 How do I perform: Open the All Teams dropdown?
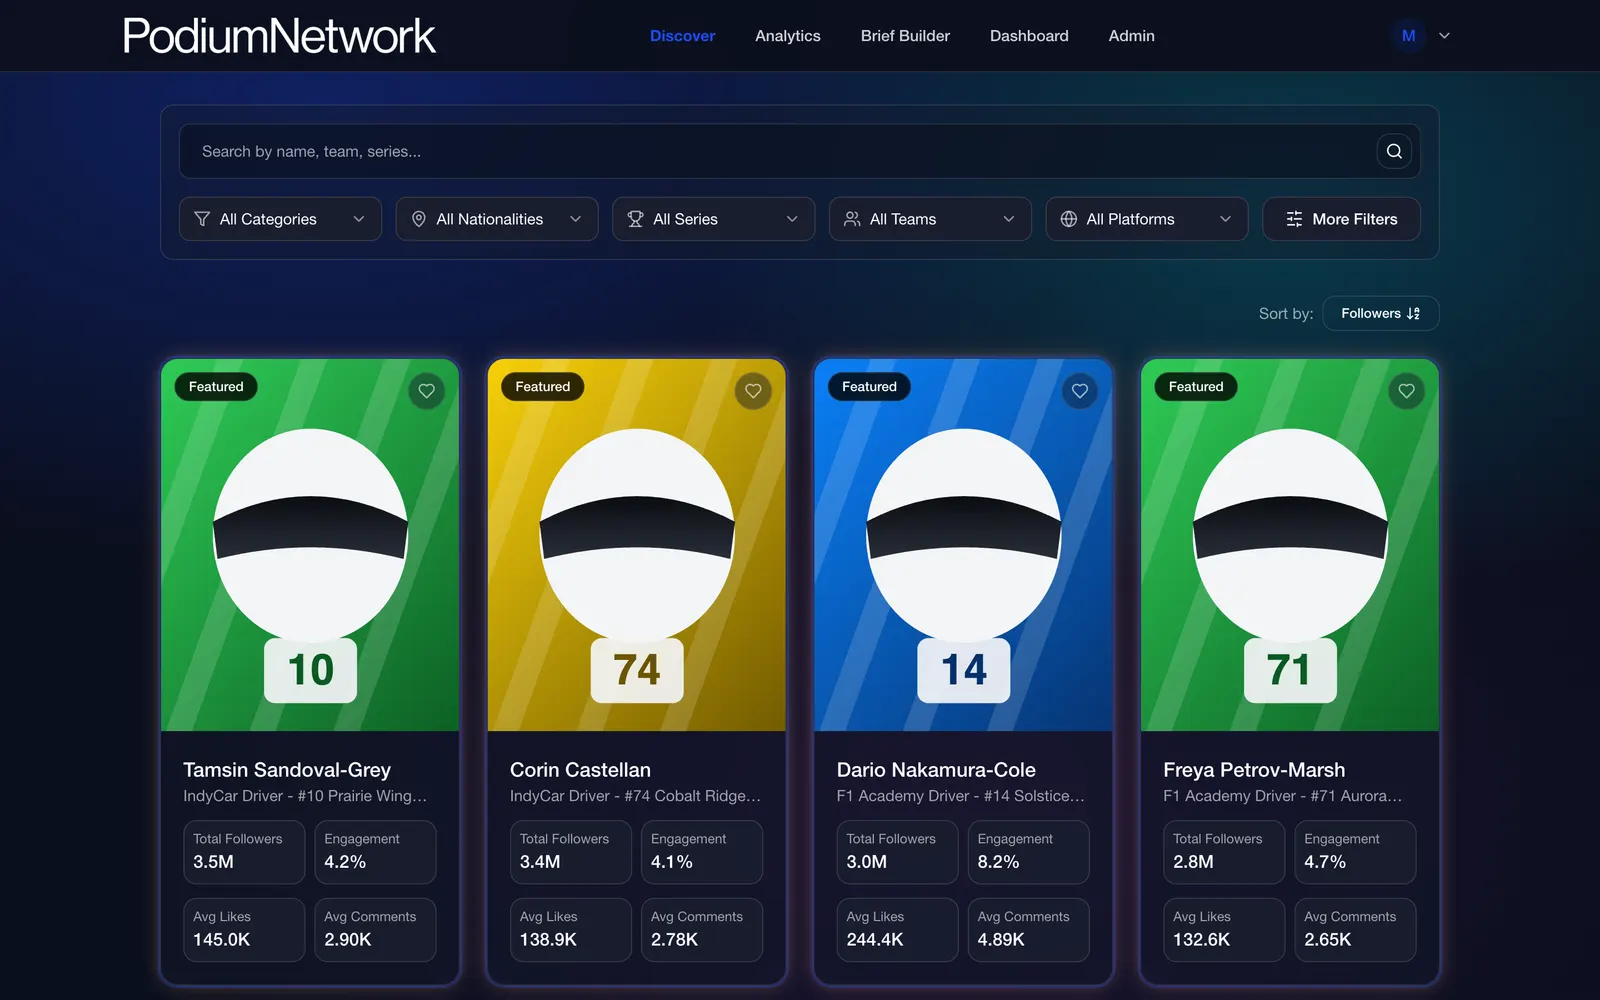point(930,219)
